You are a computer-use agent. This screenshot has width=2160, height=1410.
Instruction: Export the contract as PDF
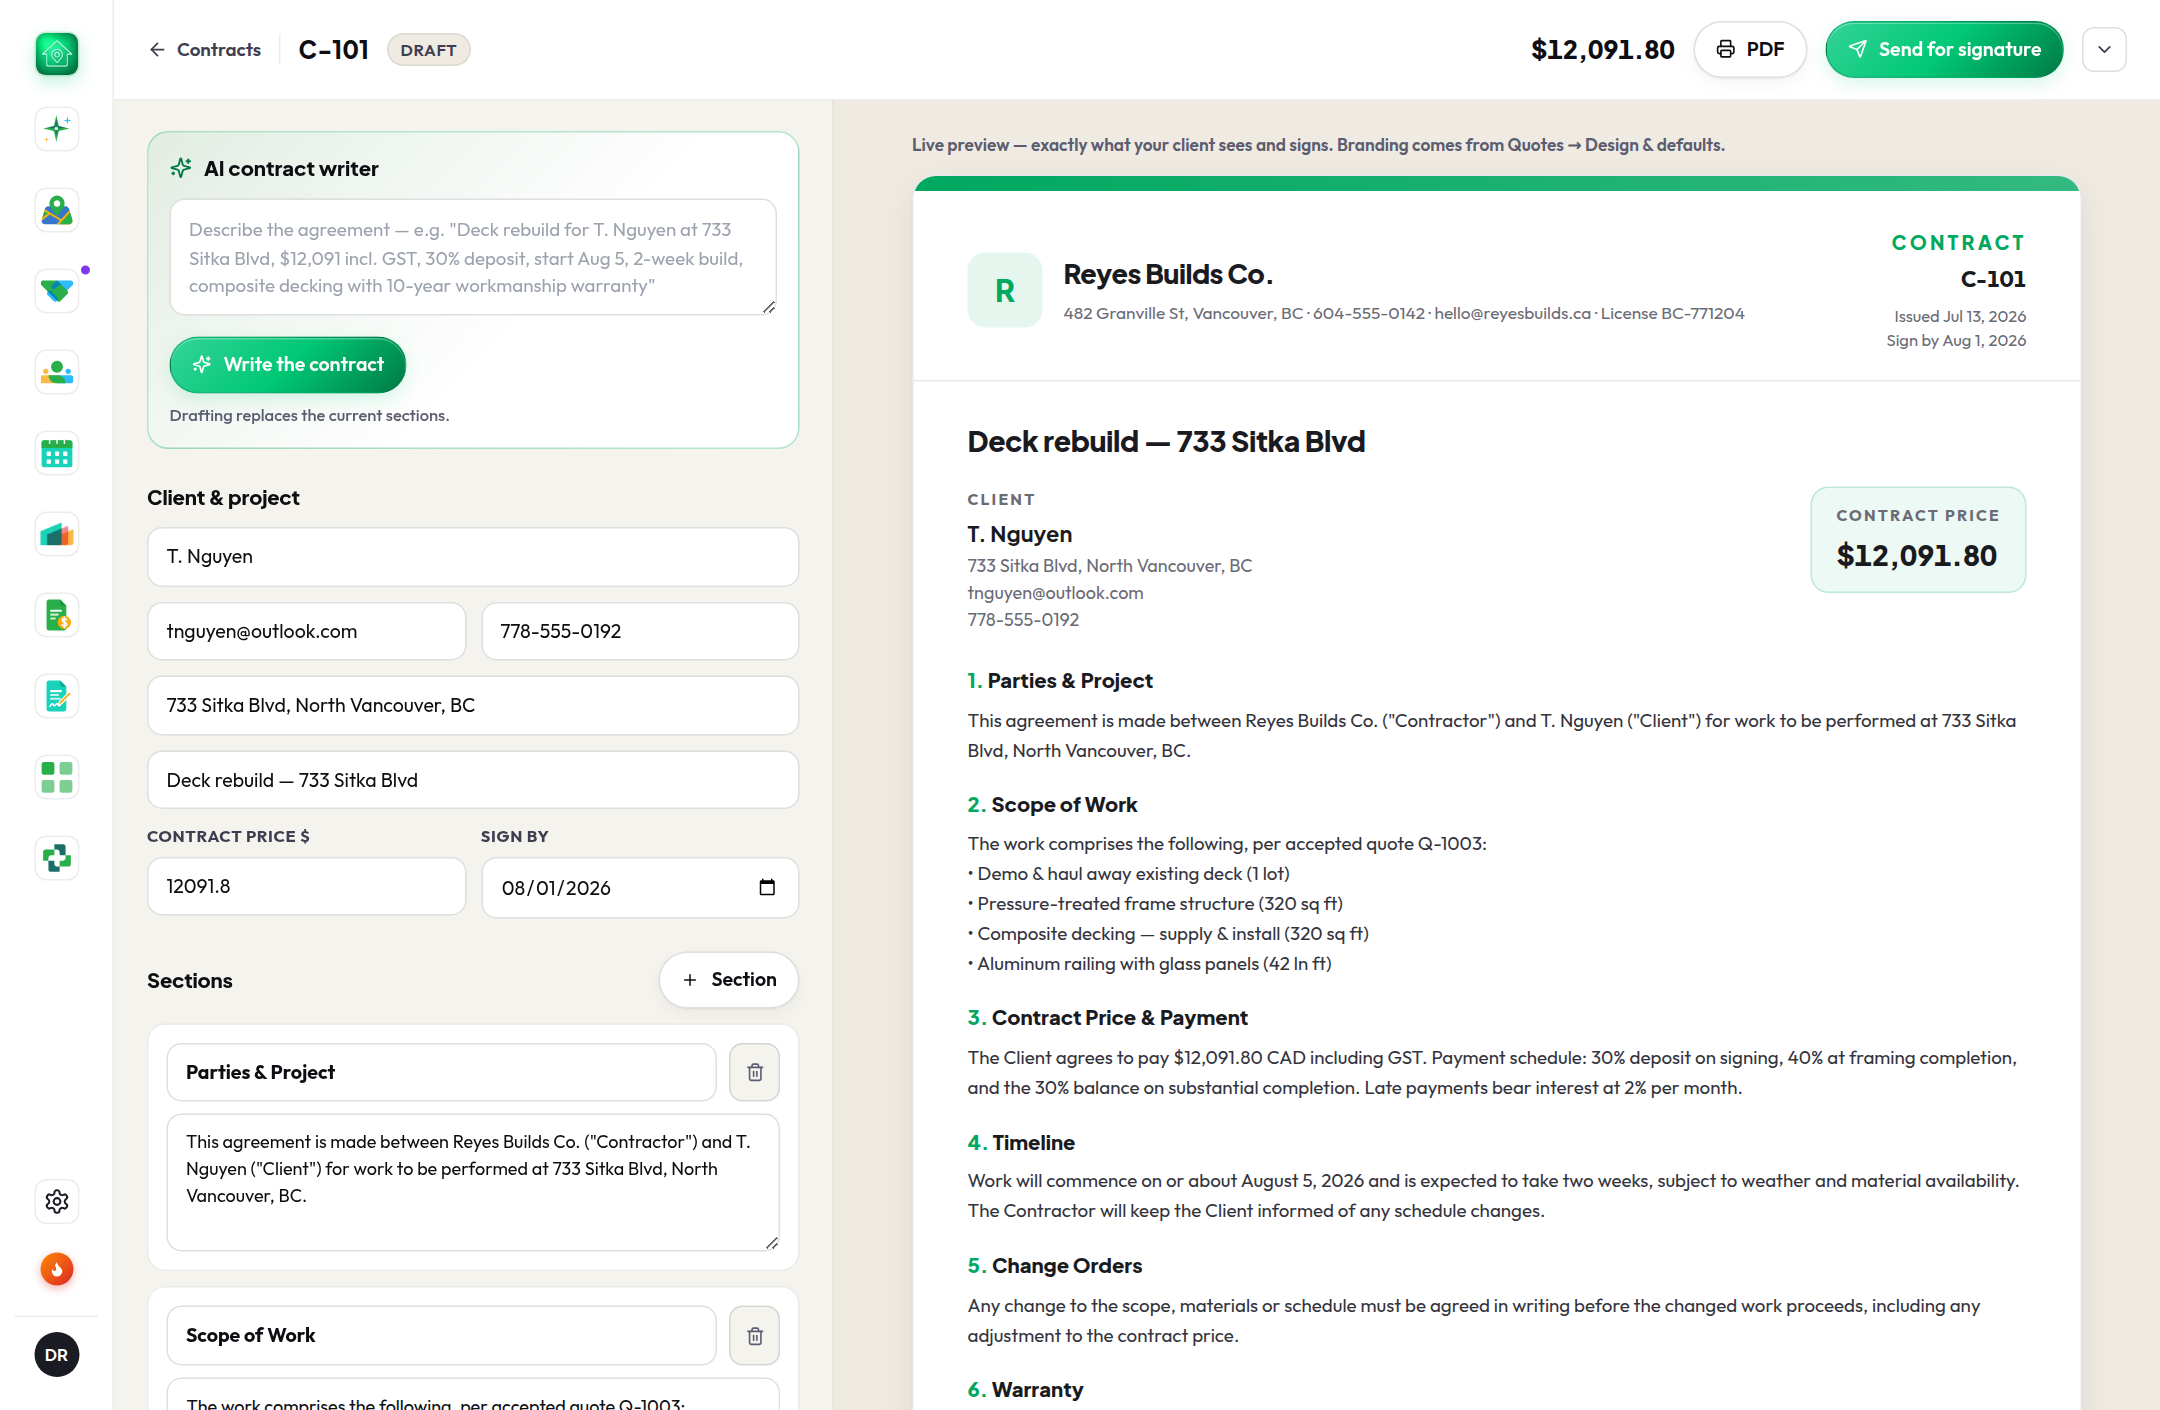click(x=1750, y=50)
